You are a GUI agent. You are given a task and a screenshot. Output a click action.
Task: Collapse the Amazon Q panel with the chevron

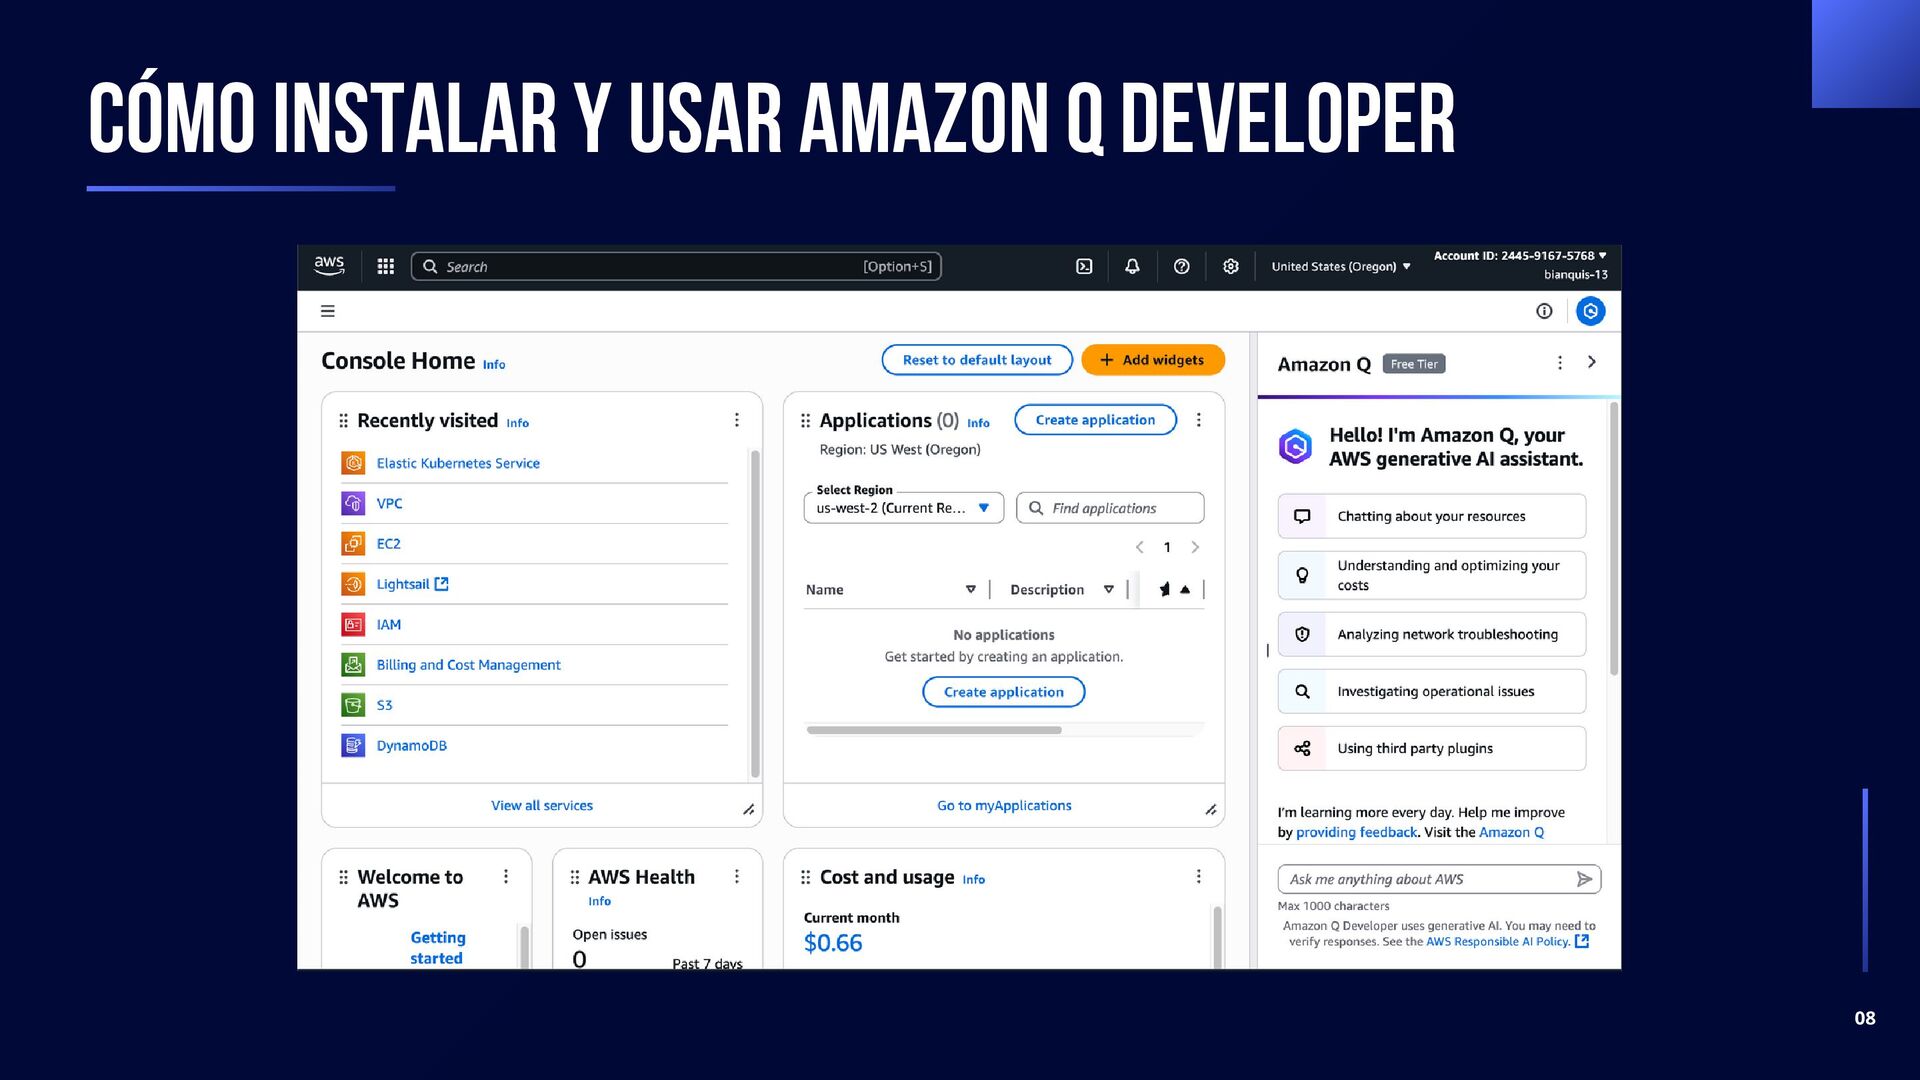1592,362
